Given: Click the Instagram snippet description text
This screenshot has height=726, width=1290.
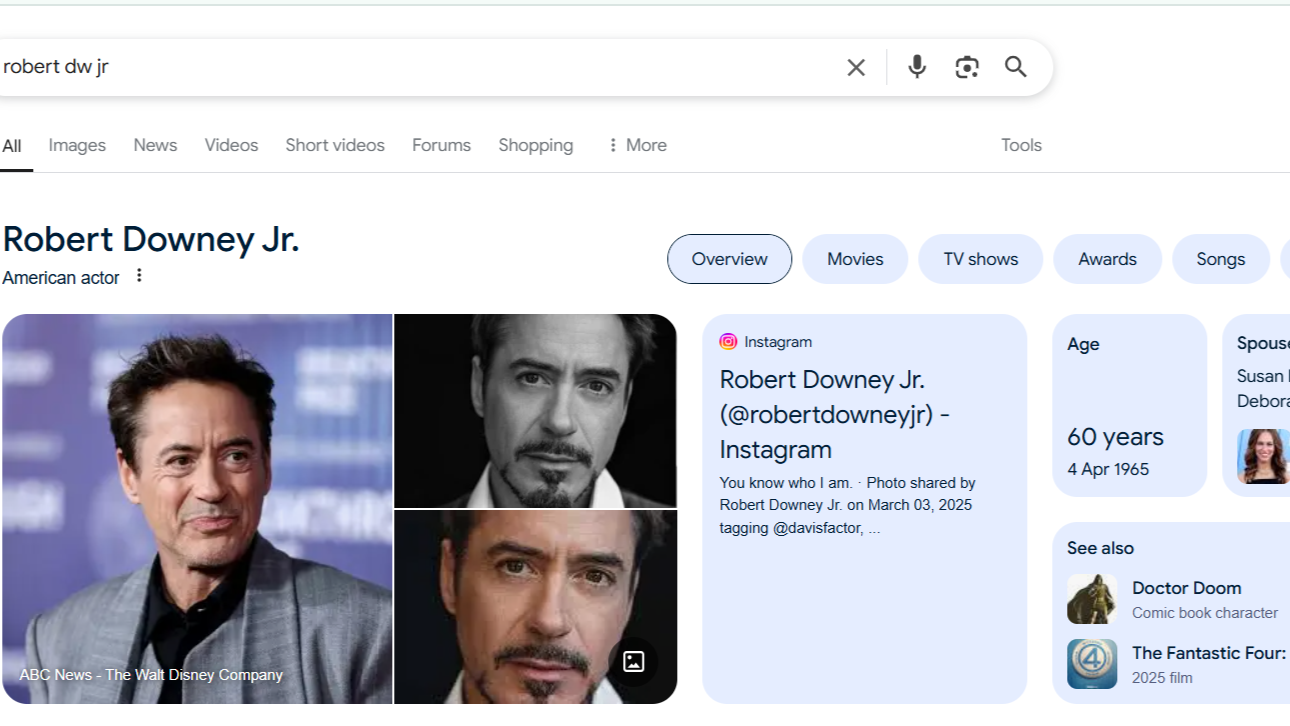Looking at the screenshot, I should [847, 505].
